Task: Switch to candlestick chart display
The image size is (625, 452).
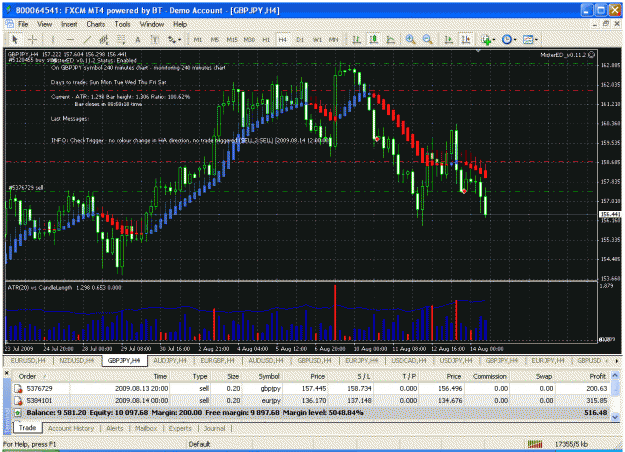Action: tap(373, 39)
